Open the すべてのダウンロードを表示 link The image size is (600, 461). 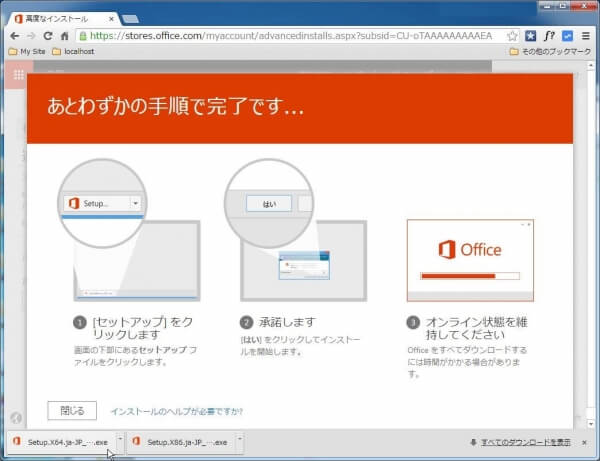[x=525, y=442]
